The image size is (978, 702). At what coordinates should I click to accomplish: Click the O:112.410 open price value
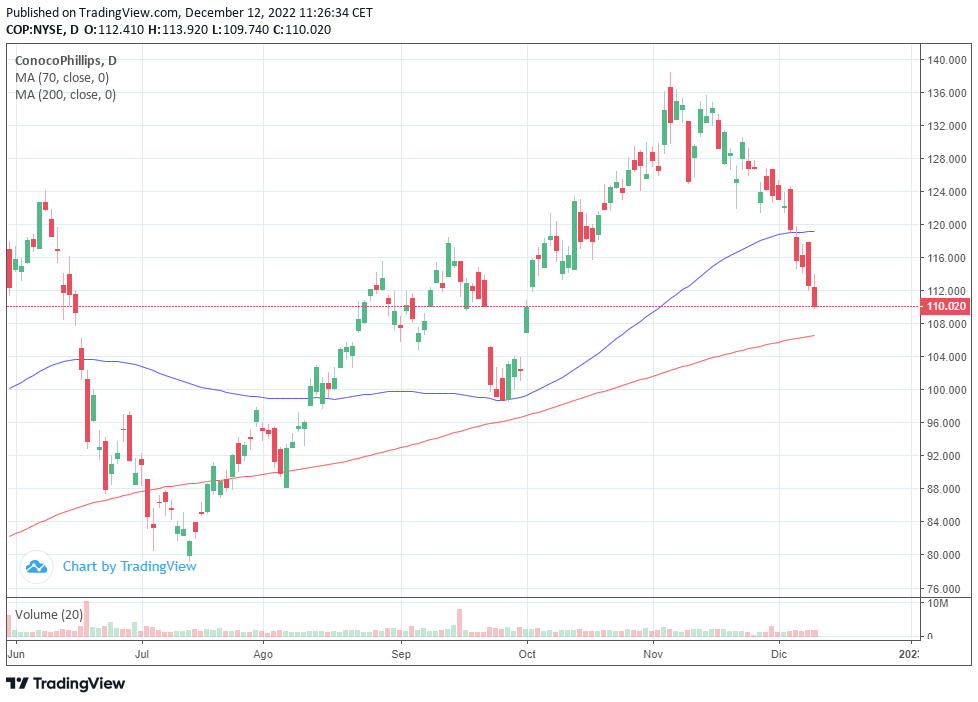click(114, 29)
